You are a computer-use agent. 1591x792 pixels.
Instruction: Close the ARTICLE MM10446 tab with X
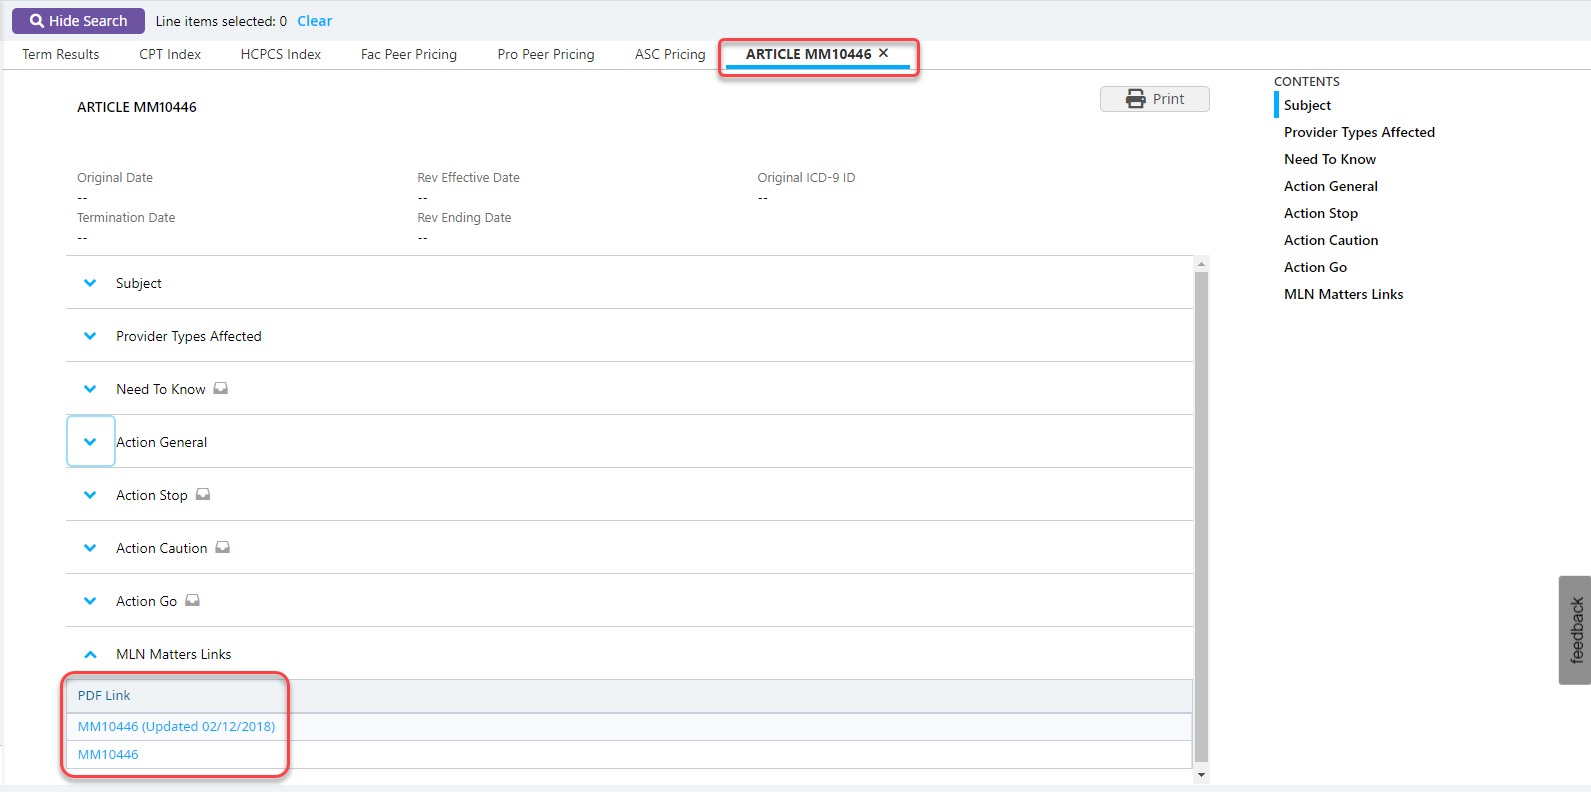[884, 54]
